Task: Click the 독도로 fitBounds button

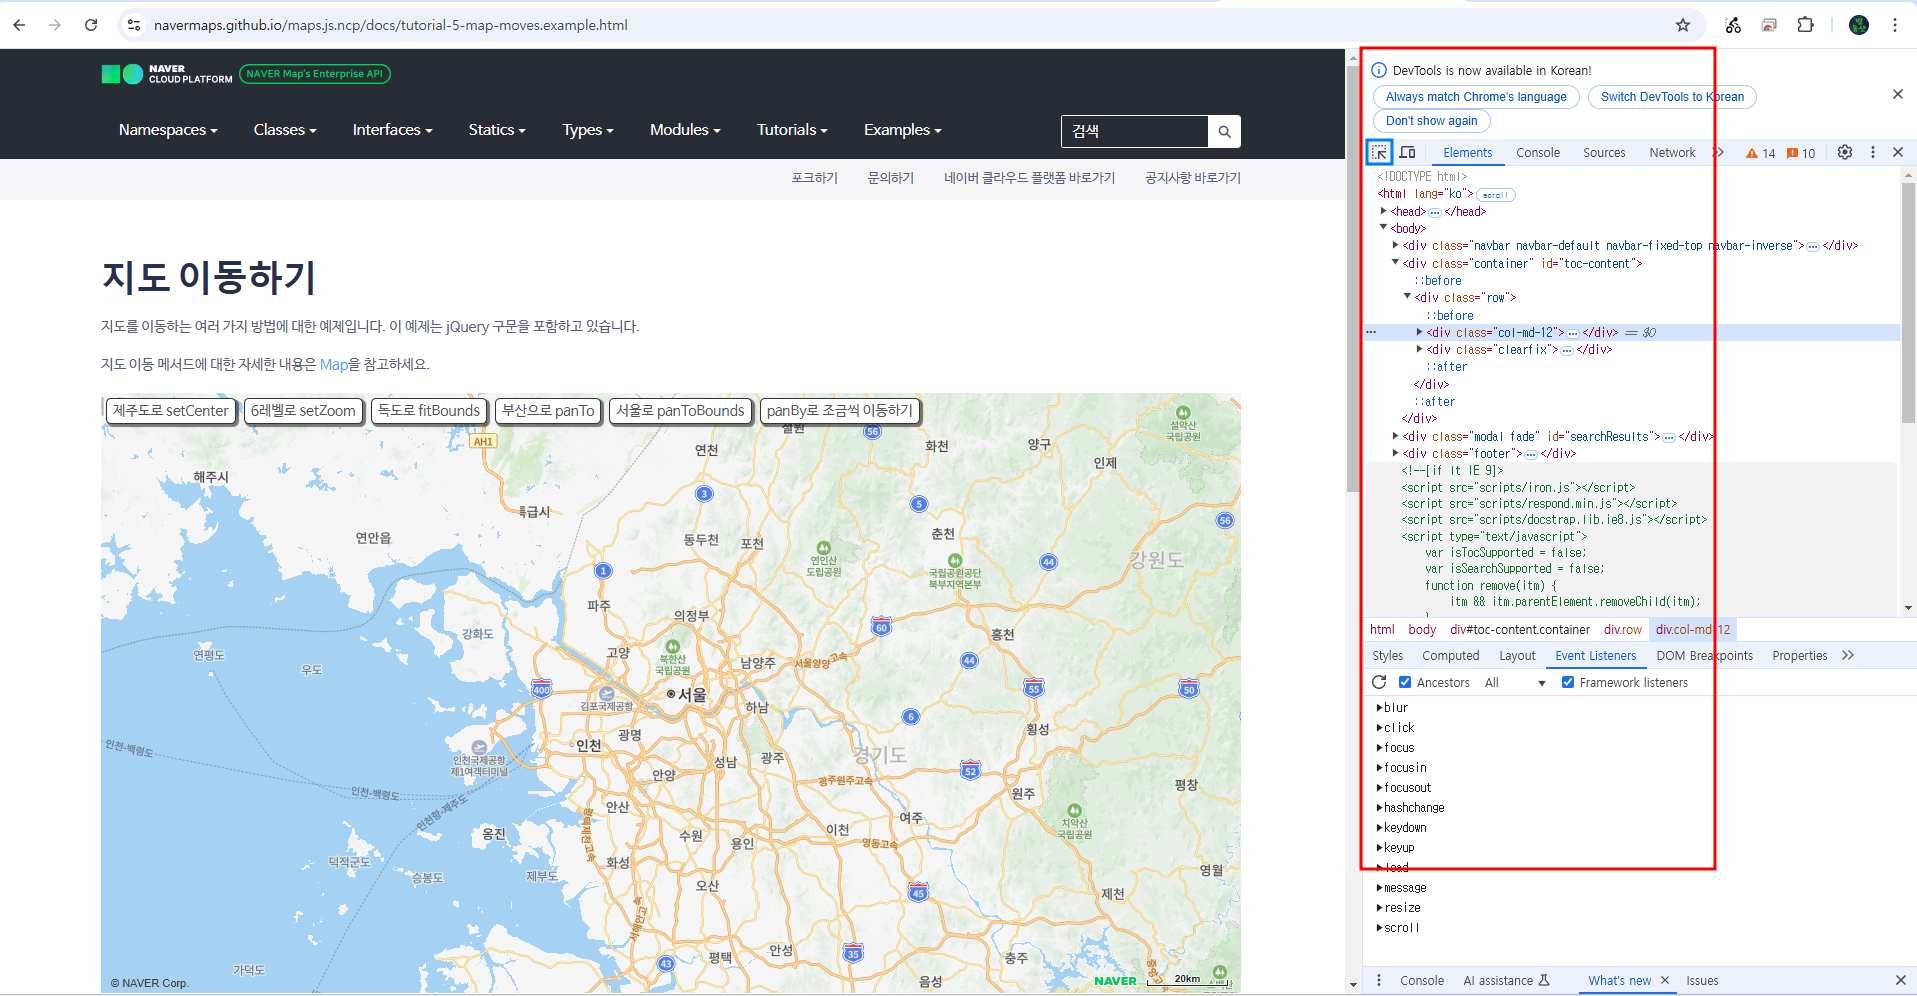Action: coord(428,411)
